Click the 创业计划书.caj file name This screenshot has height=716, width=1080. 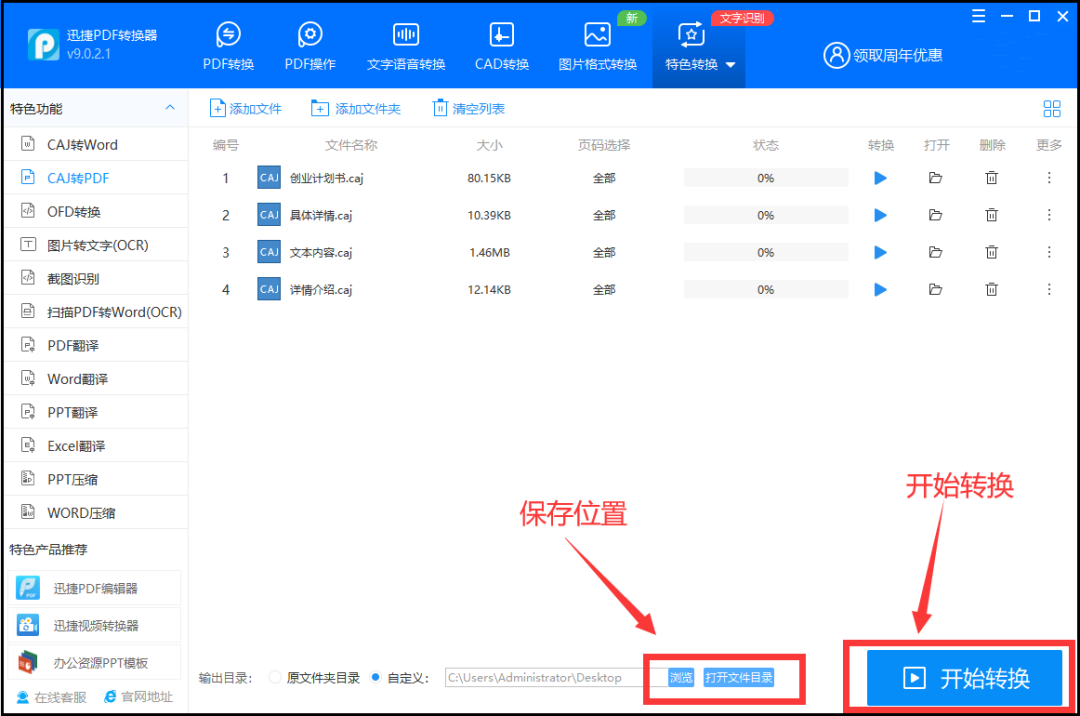tap(326, 178)
